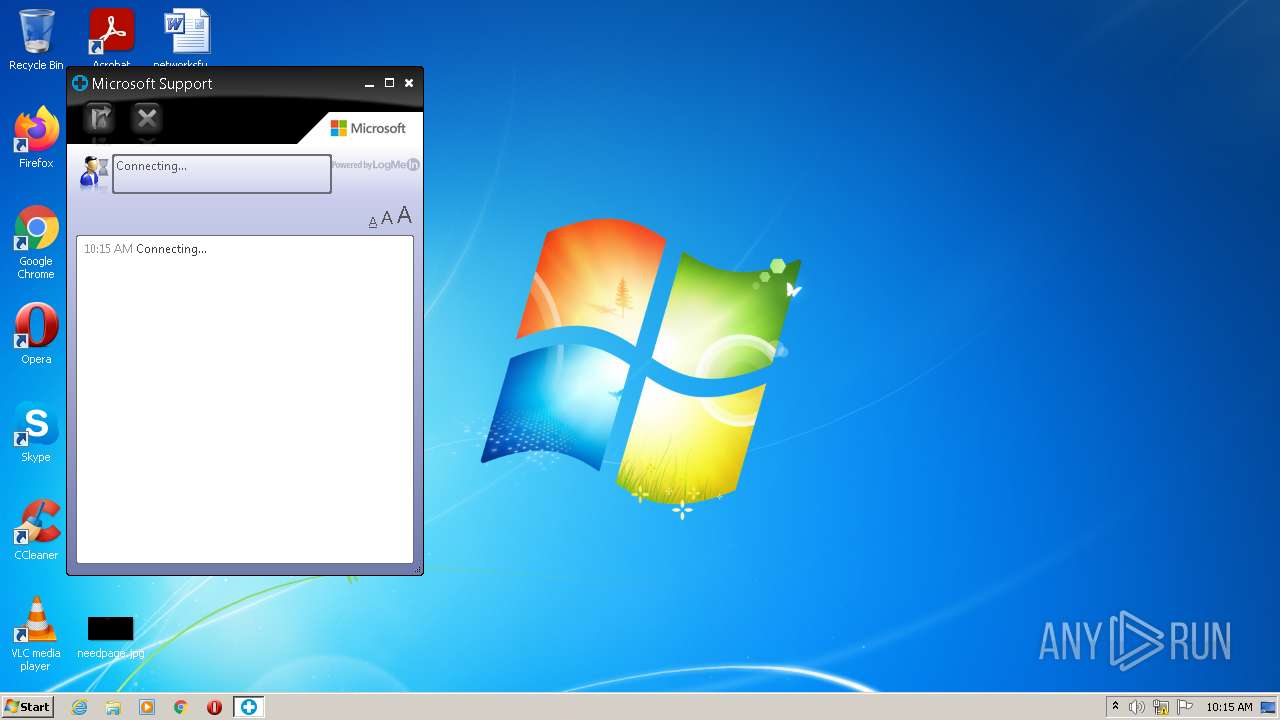Screen dimensions: 1280x720
Task: Open the networksfu Word document icon
Action: 186,38
